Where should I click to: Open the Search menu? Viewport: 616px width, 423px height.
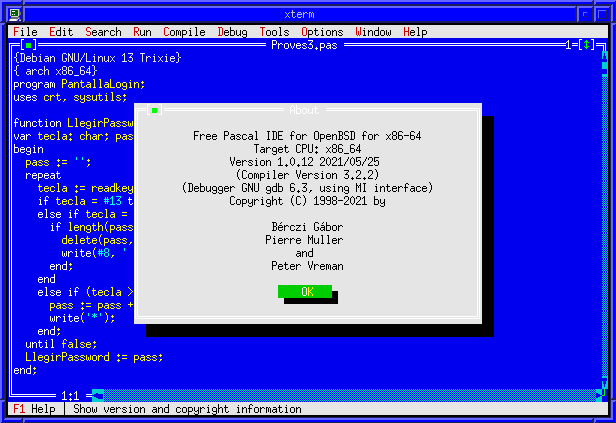click(x=103, y=32)
